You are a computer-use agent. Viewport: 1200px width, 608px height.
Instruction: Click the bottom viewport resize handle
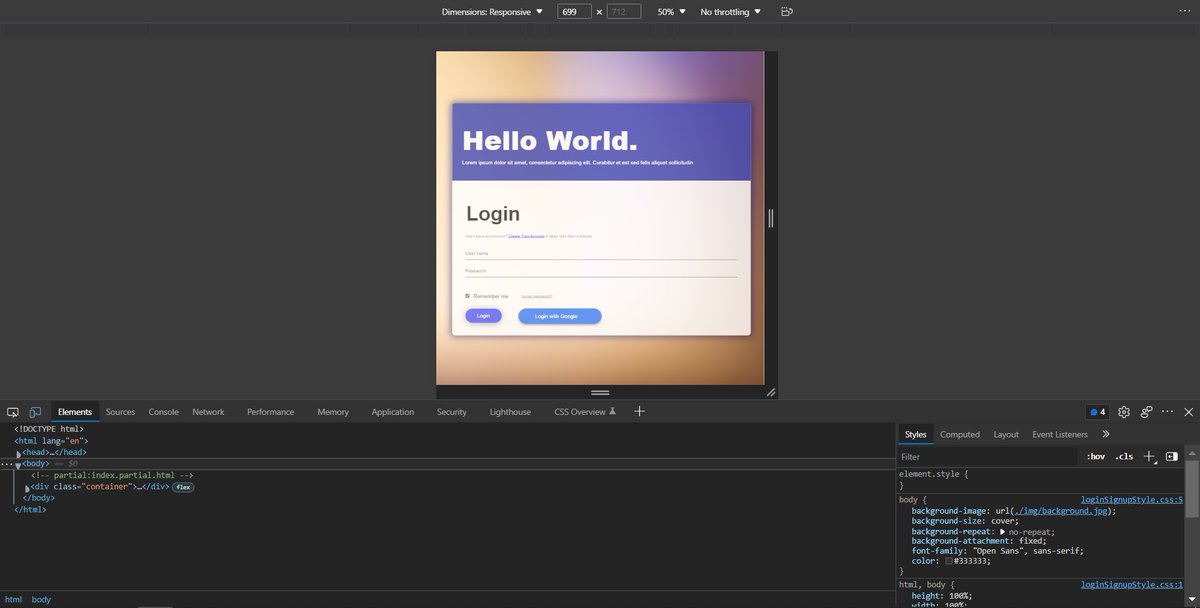click(x=600, y=392)
